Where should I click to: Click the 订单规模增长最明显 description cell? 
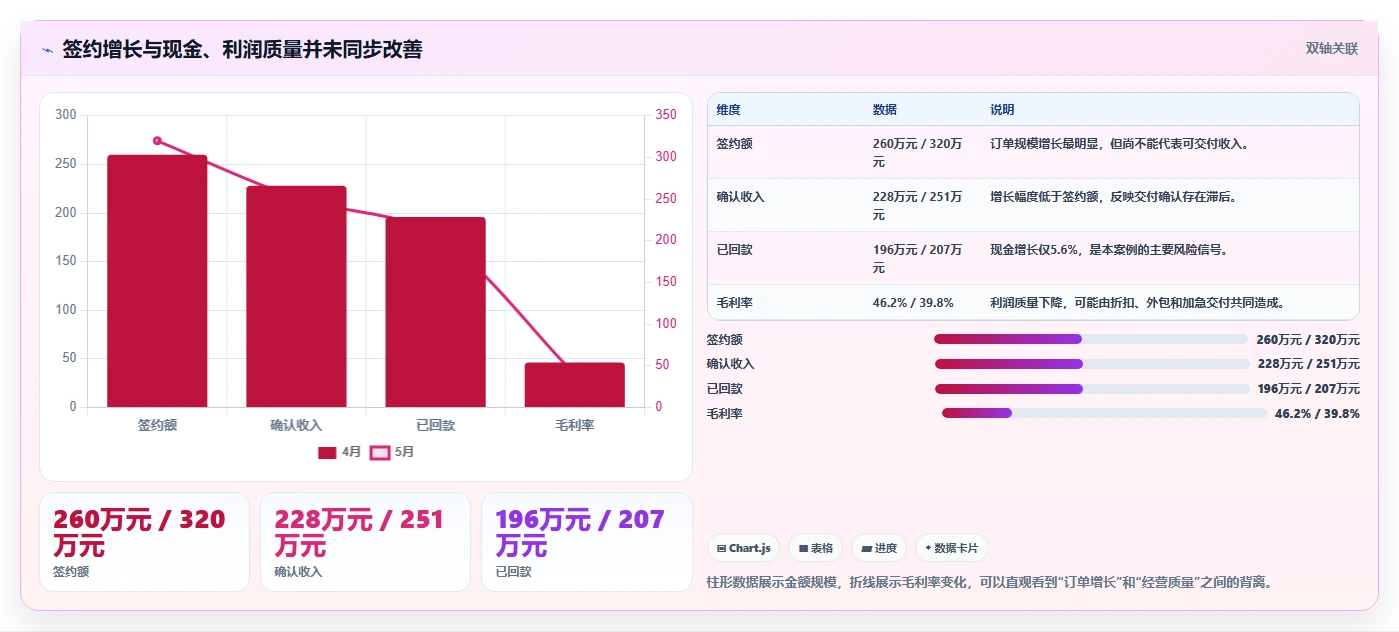(x=1119, y=144)
